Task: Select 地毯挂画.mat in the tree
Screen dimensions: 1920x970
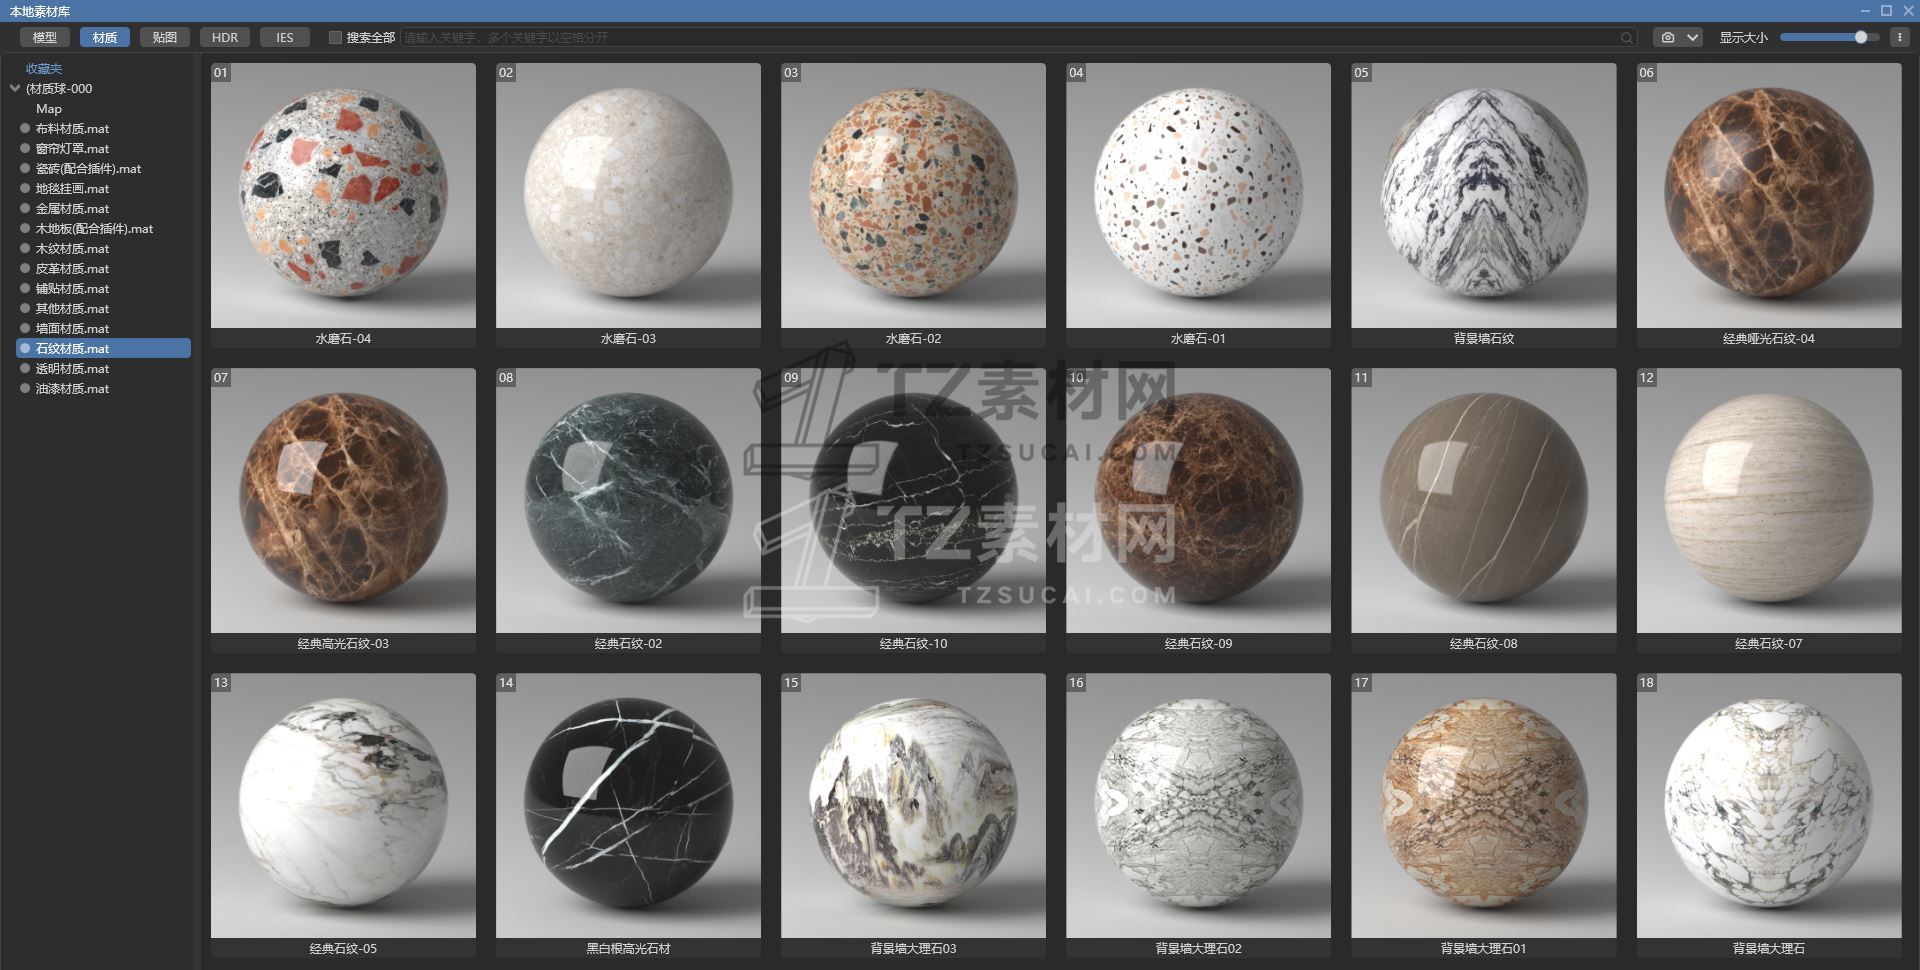Action: point(72,189)
